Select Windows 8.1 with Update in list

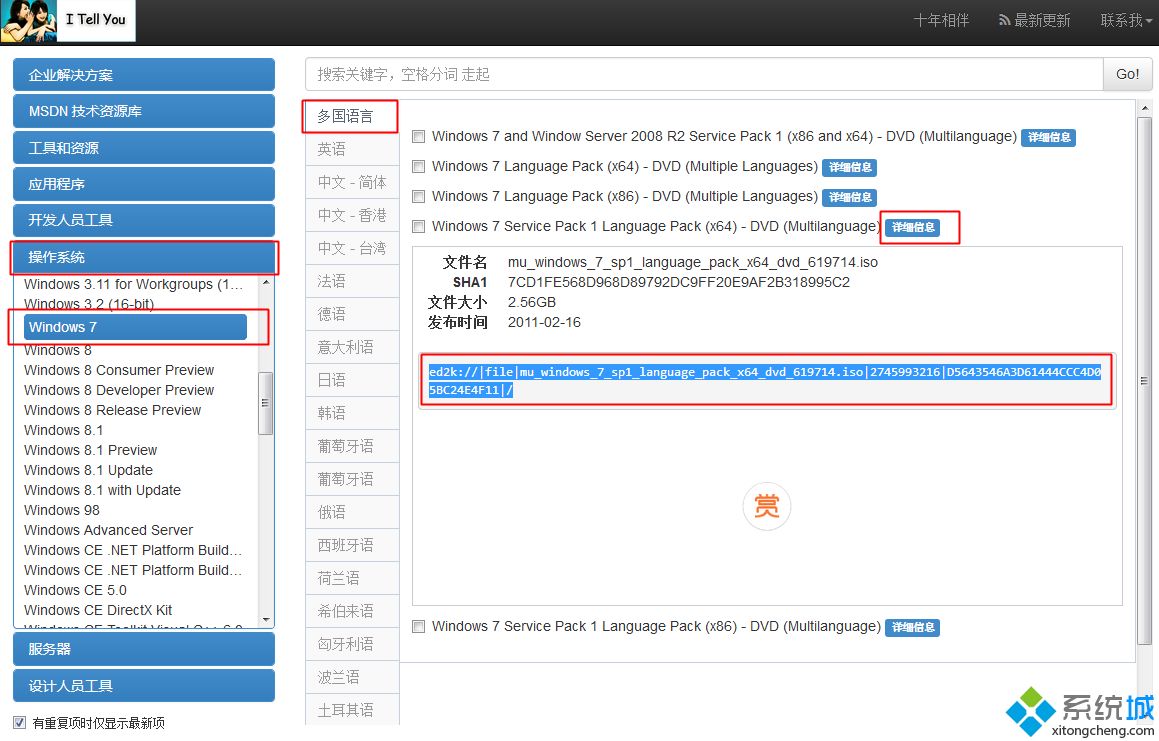[x=102, y=490]
